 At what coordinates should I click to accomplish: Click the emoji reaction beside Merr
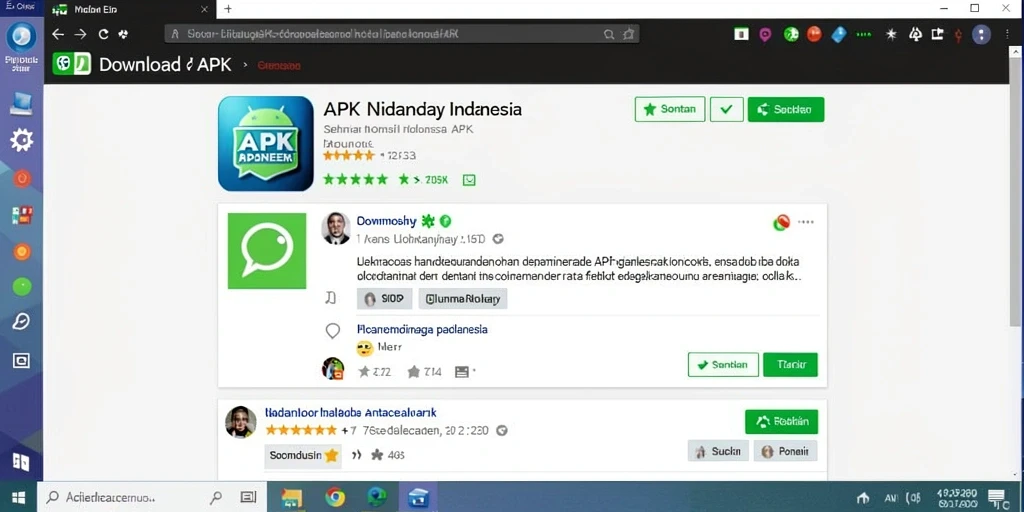click(x=364, y=348)
